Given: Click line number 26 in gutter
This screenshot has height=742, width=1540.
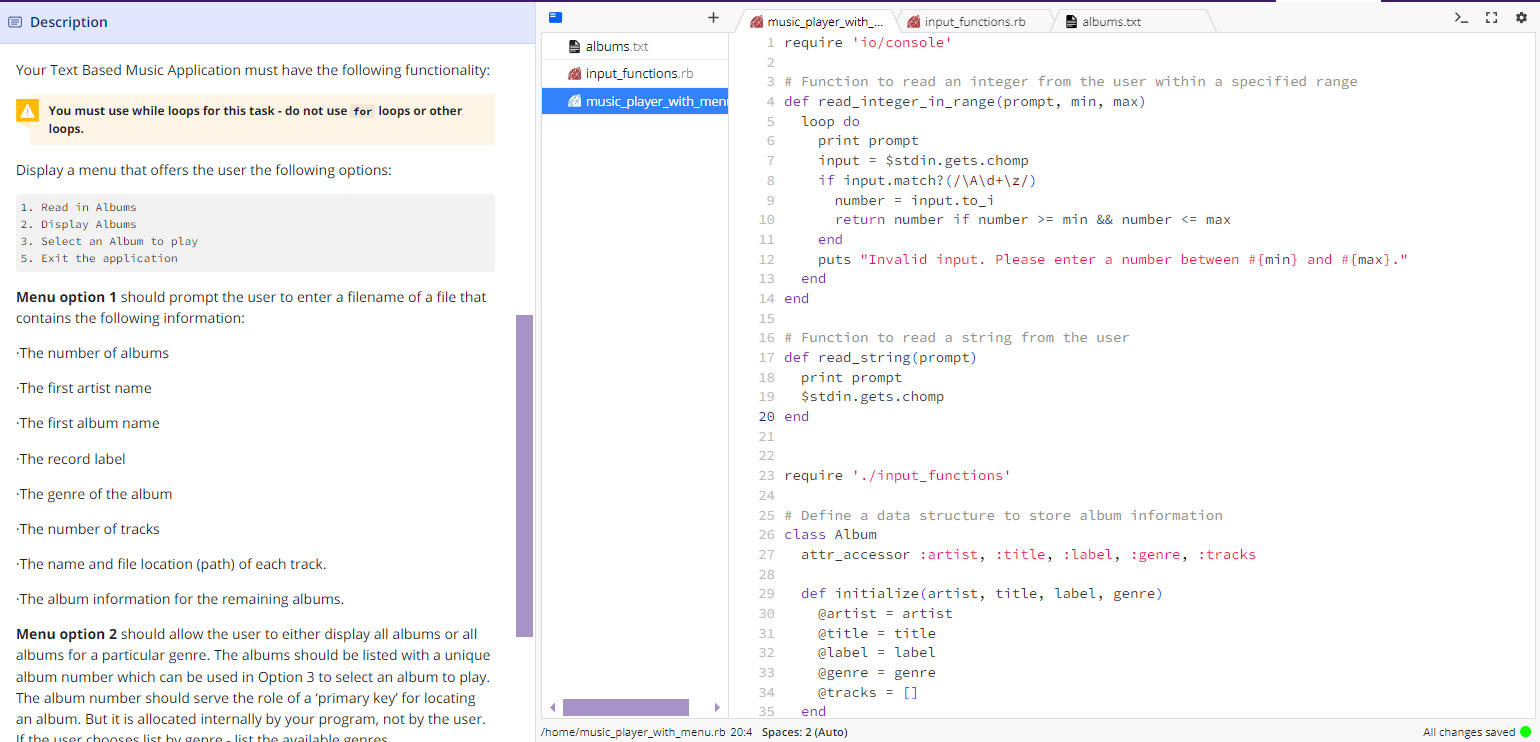Looking at the screenshot, I should pyautogui.click(x=766, y=535).
